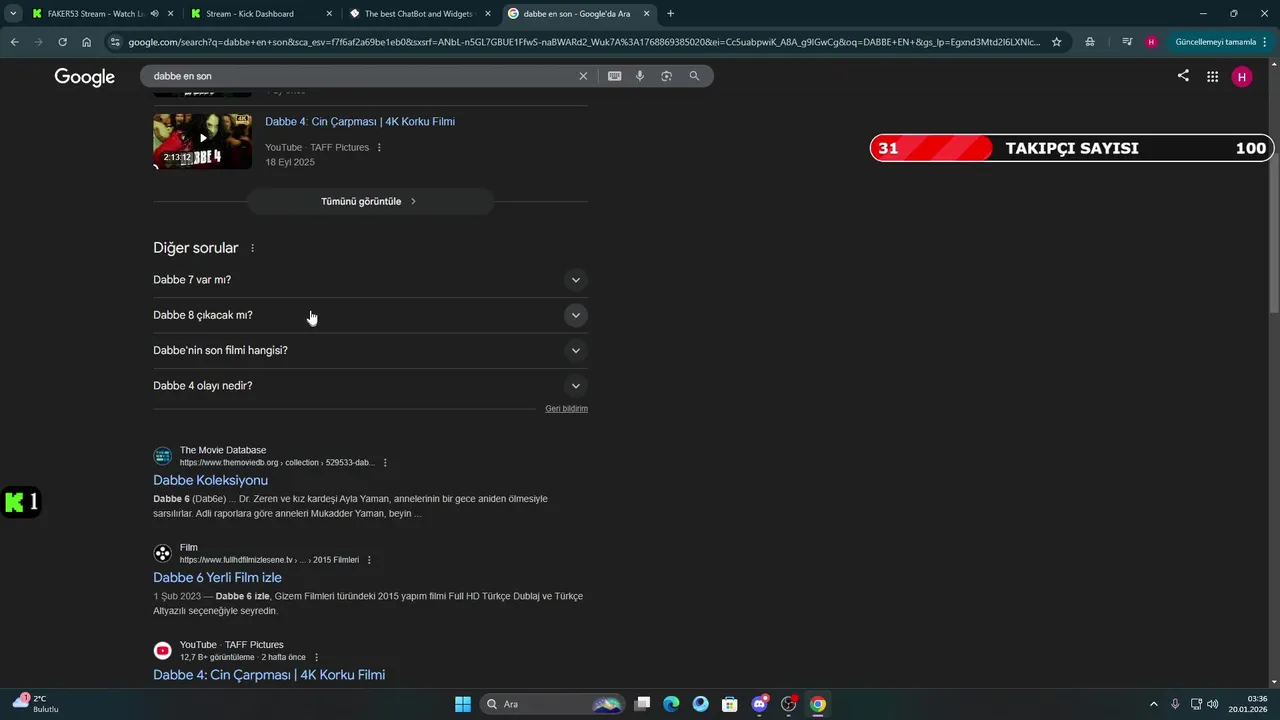
Task: Open YouTube TAFF Pictures bottom result title
Action: tap(269, 675)
